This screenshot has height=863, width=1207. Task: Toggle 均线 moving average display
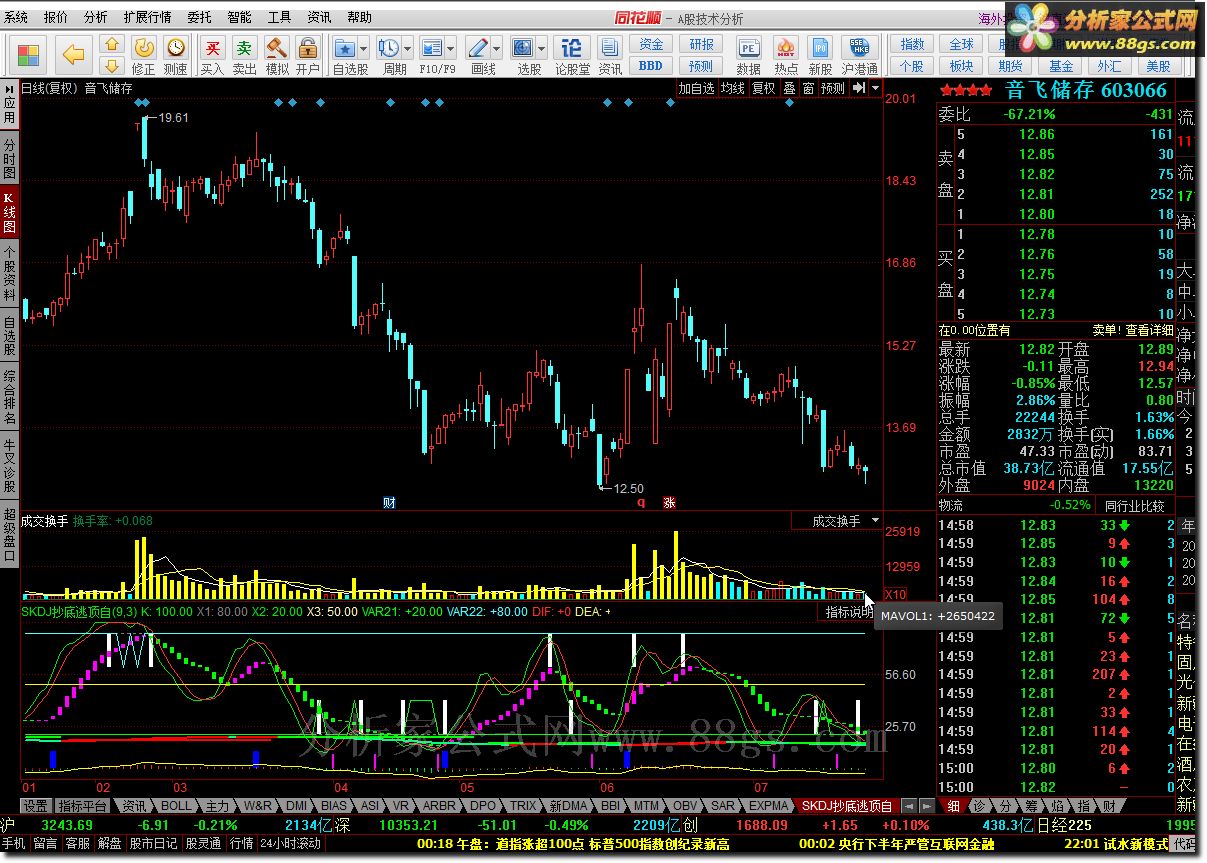coord(733,88)
